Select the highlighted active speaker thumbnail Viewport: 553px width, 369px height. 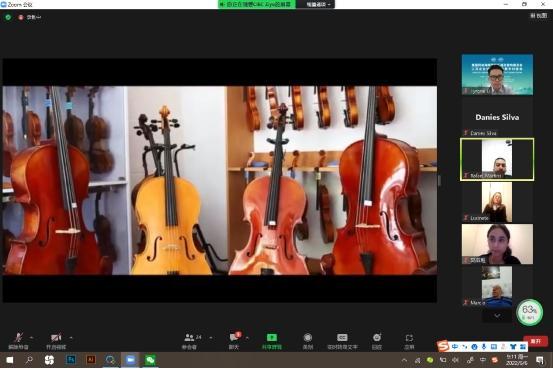pos(497,159)
